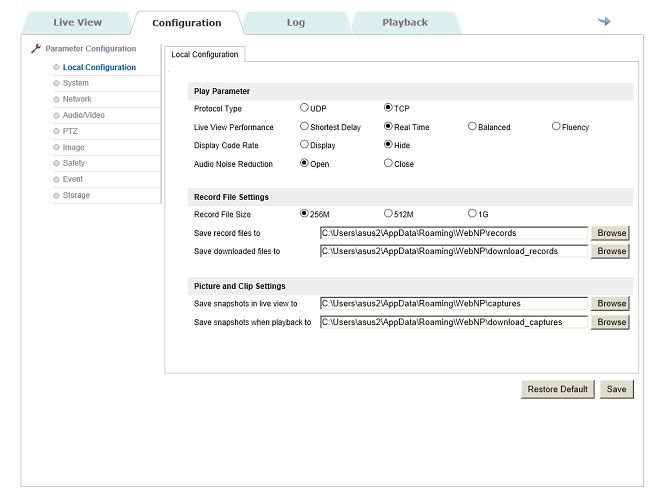This screenshot has width=652, height=499.
Task: Click the Parameter Configuration wrench icon
Action: pyautogui.click(x=36, y=48)
